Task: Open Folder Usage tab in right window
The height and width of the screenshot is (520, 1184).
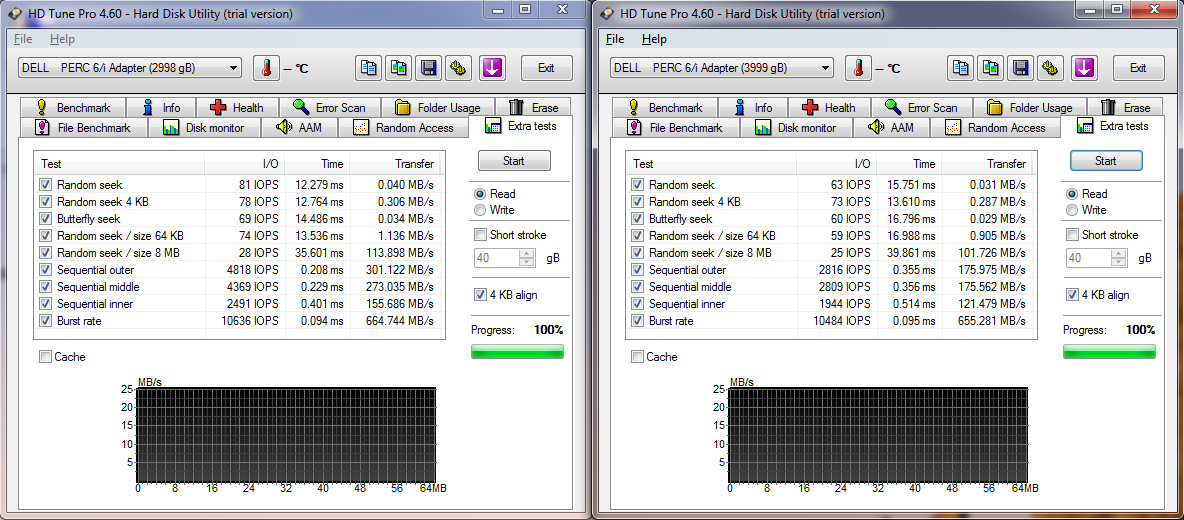Action: point(1030,108)
